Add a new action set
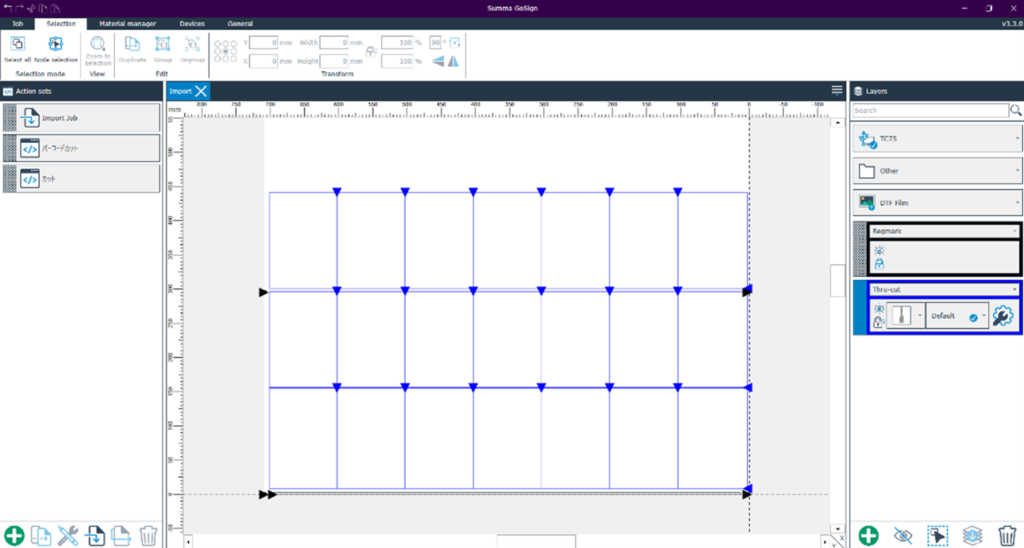The image size is (1024, 548). (x=14, y=536)
